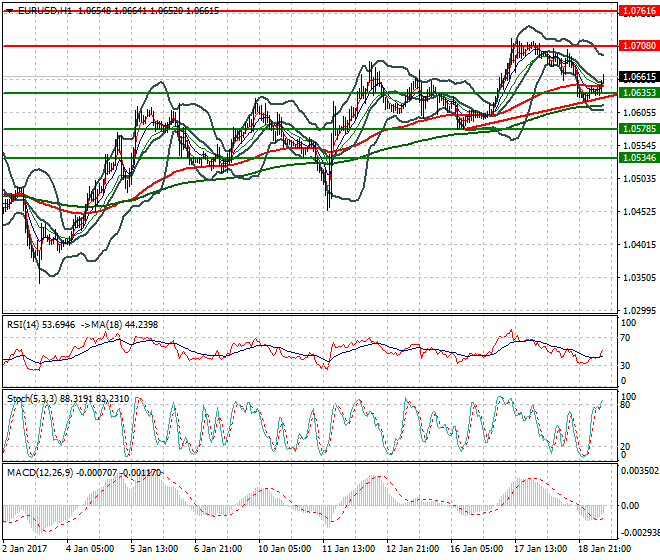Screen dimensions: 660x560
Task: Click the 18 Jan 21:00 time label
Action: (604, 549)
